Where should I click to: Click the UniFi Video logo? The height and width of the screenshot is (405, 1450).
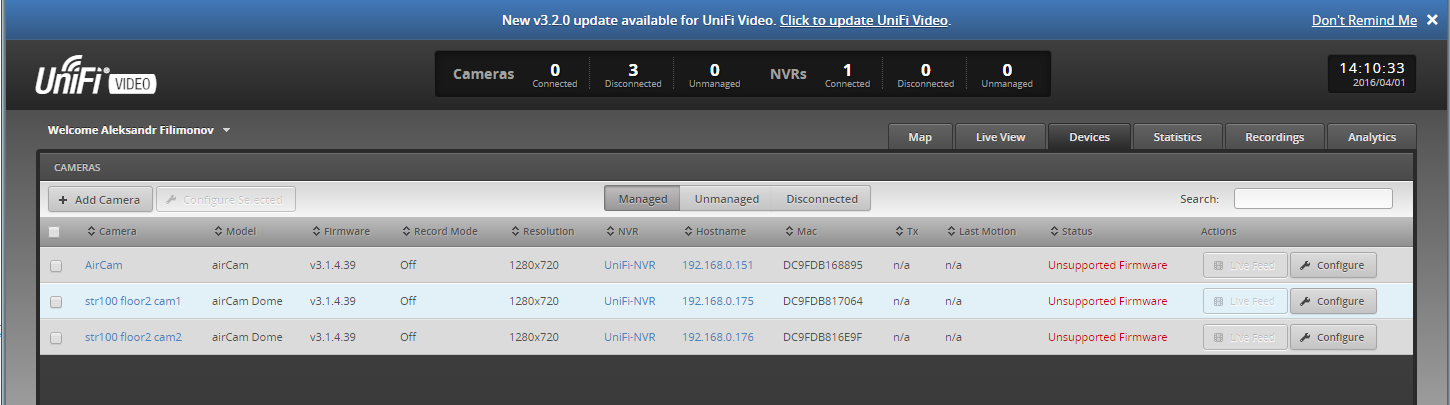(x=96, y=79)
